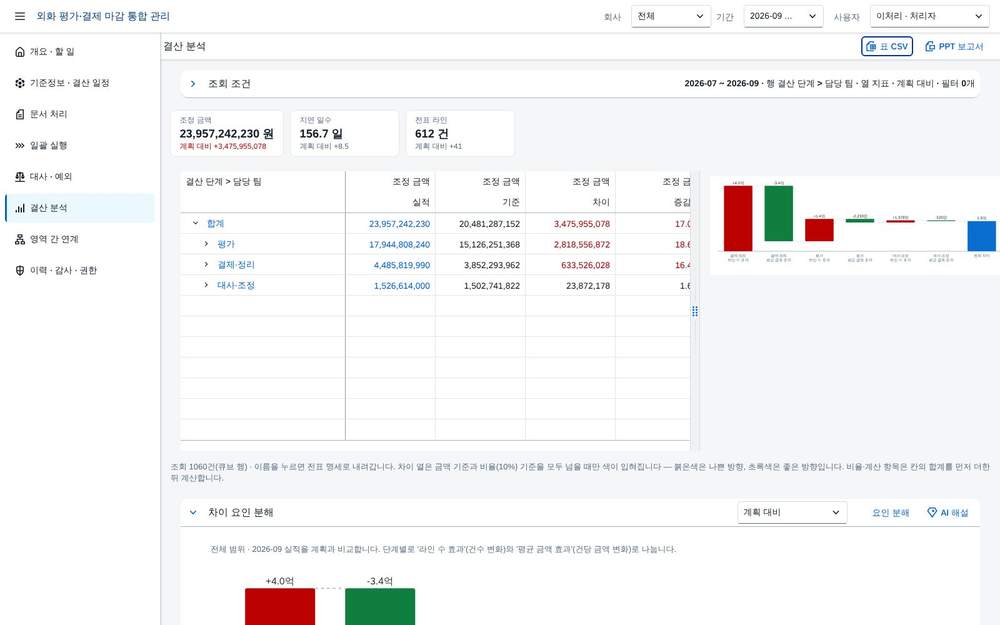The height and width of the screenshot is (625, 1000).
Task: Click the home icon for 개요 · 할 일
Action: coord(20,52)
